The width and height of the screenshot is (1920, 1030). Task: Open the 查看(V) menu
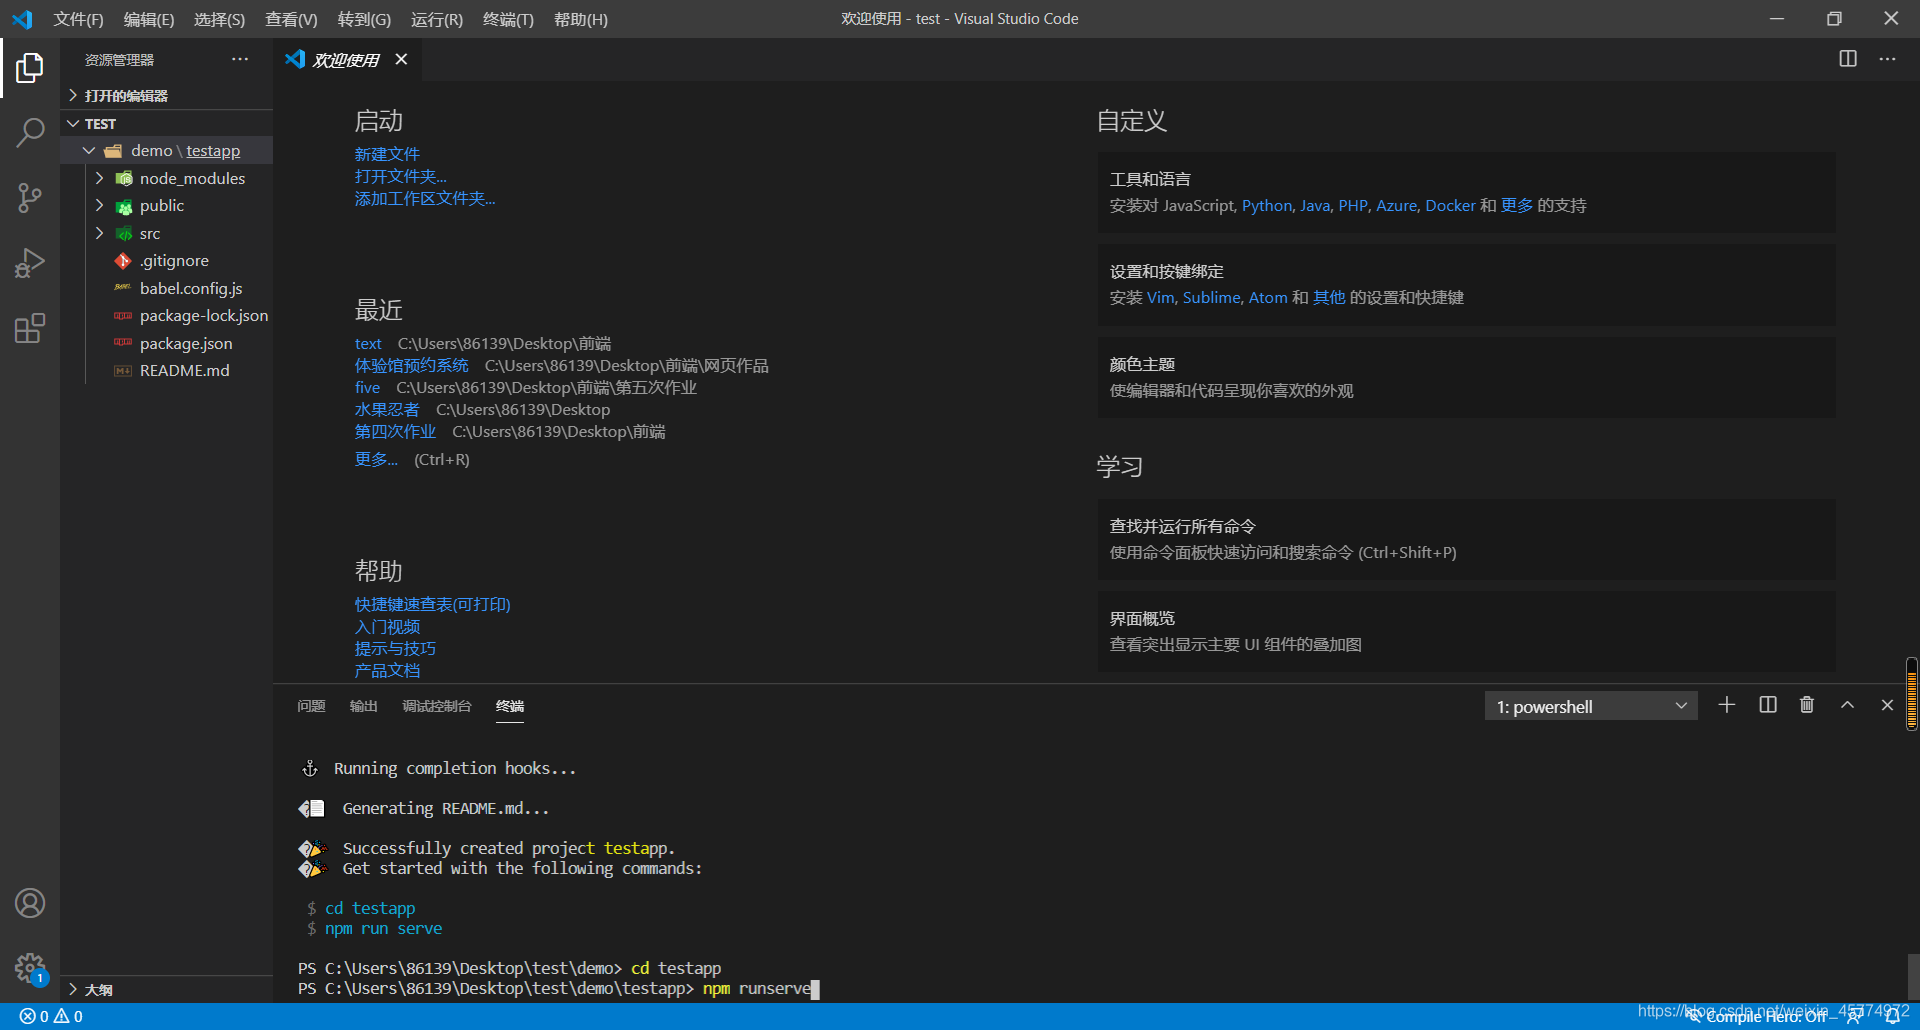291,19
